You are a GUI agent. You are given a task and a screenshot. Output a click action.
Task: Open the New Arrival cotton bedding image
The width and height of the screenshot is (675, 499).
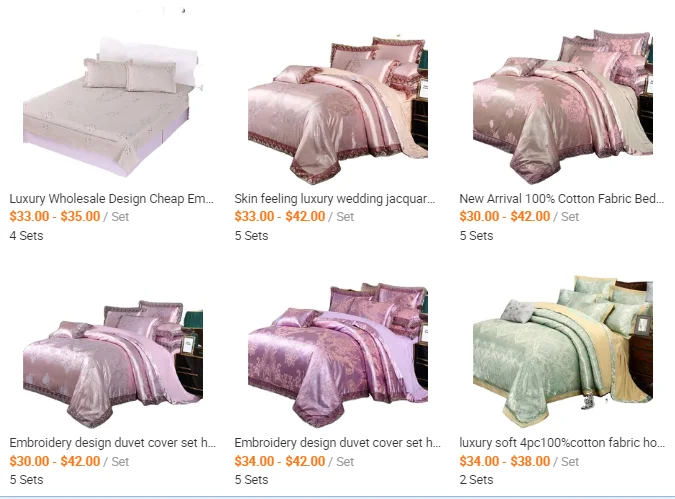(563, 108)
